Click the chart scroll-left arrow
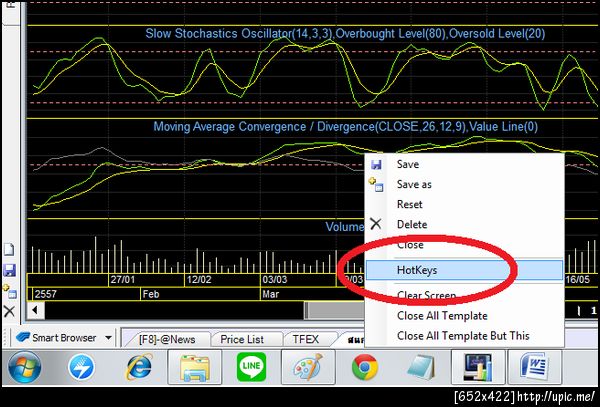The width and height of the screenshot is (600, 407). click(x=35, y=310)
